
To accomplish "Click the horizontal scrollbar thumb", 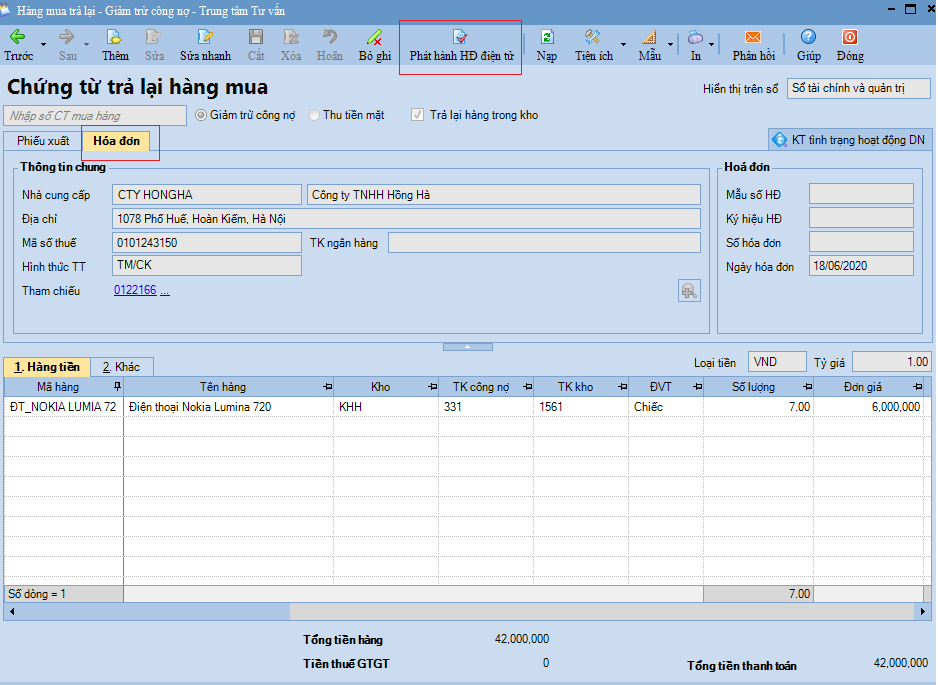I will 602,611.
